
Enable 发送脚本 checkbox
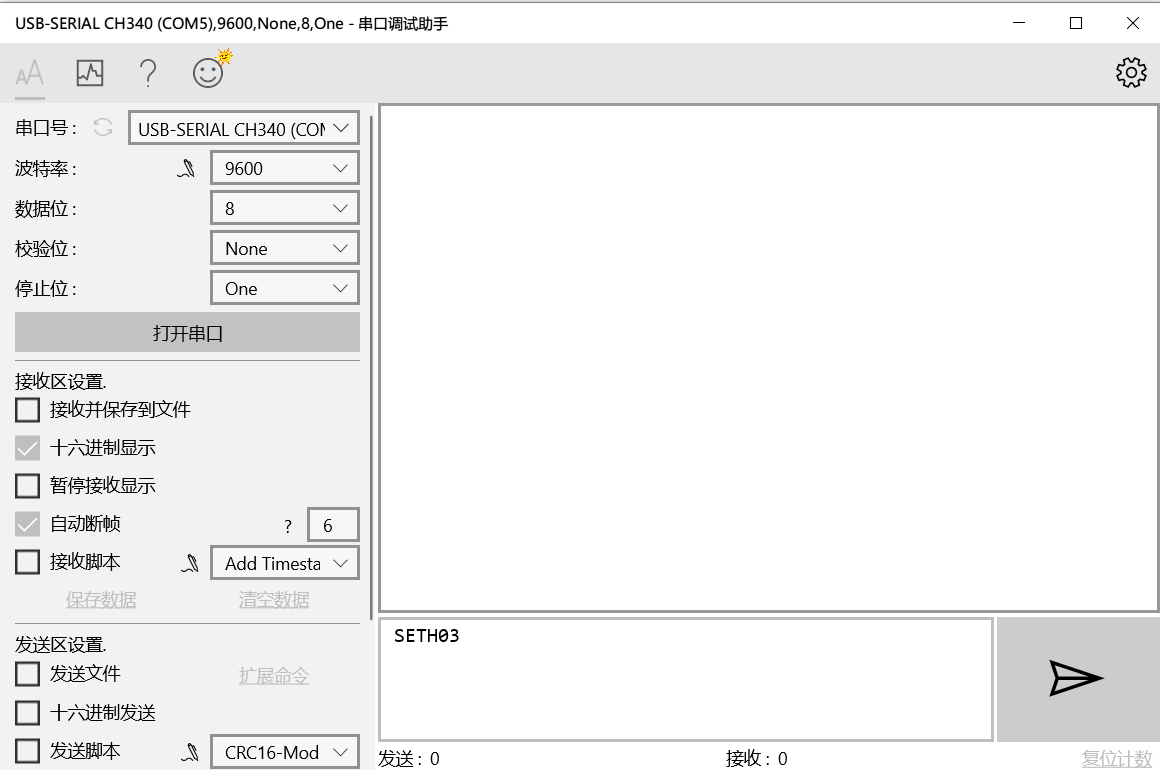27,751
